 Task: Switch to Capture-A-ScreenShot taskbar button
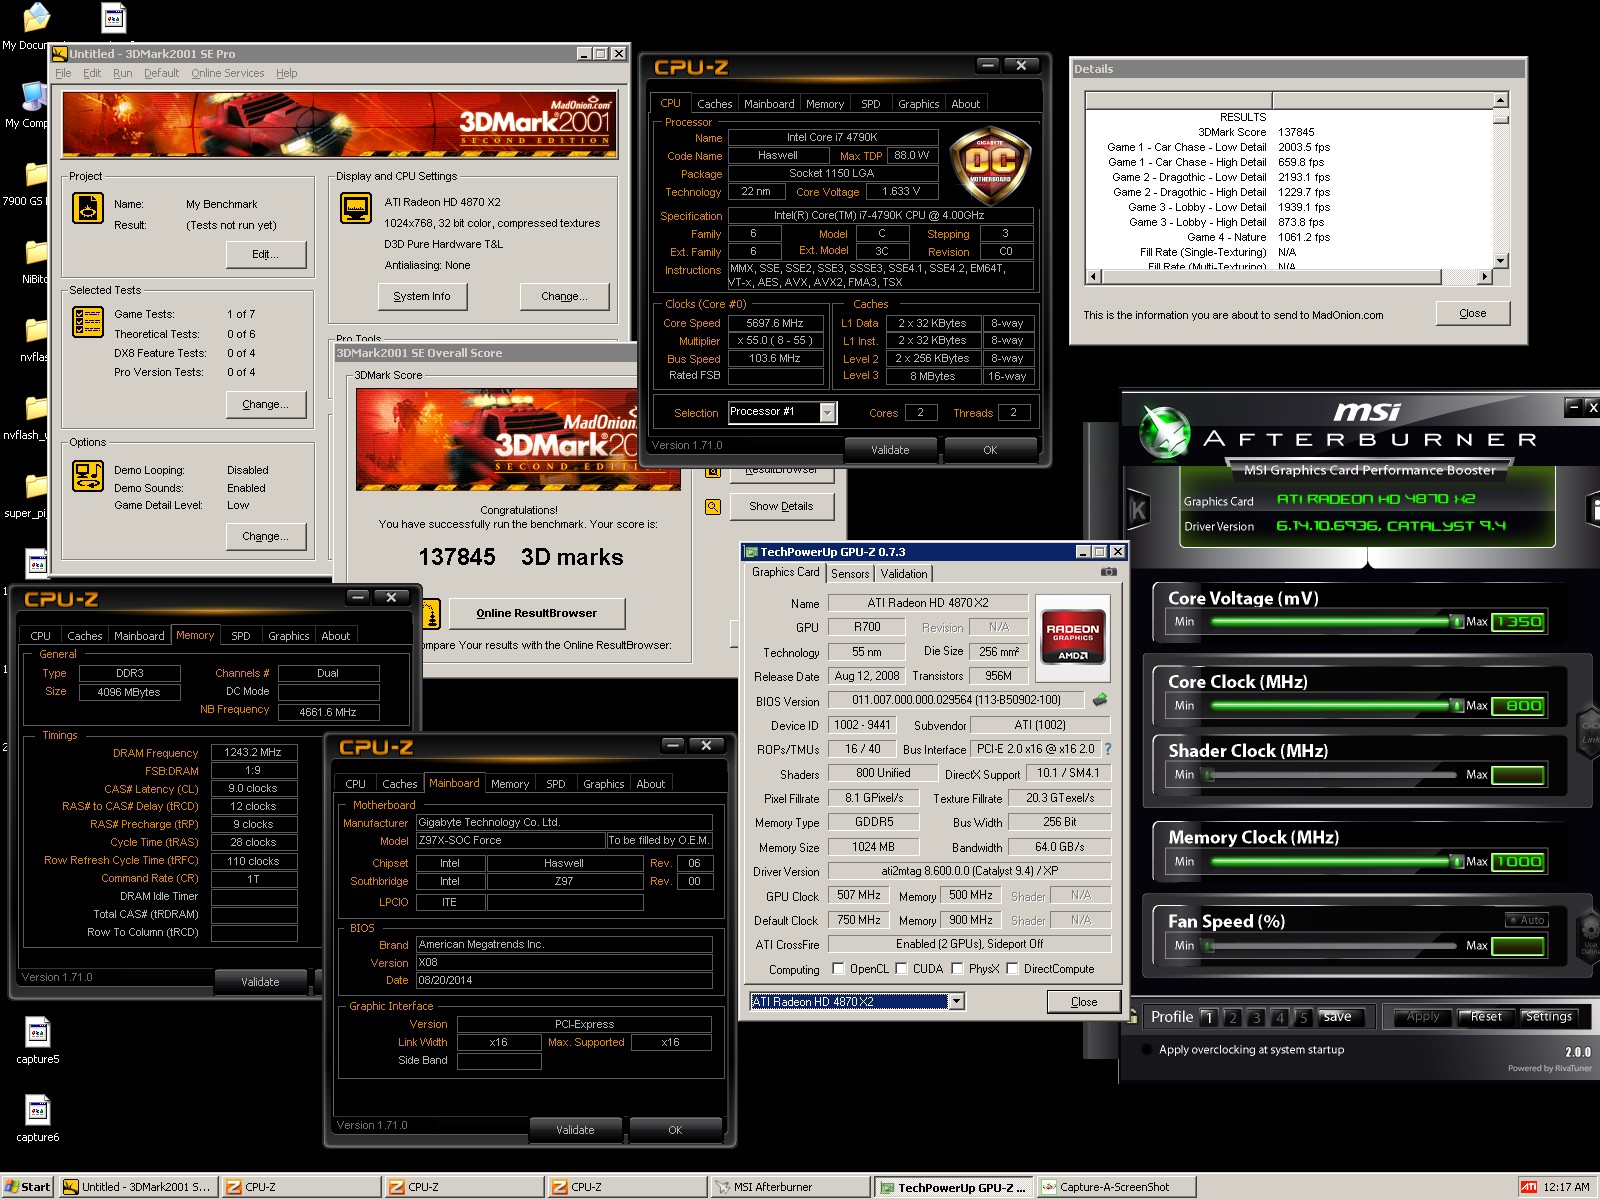pos(1116,1187)
